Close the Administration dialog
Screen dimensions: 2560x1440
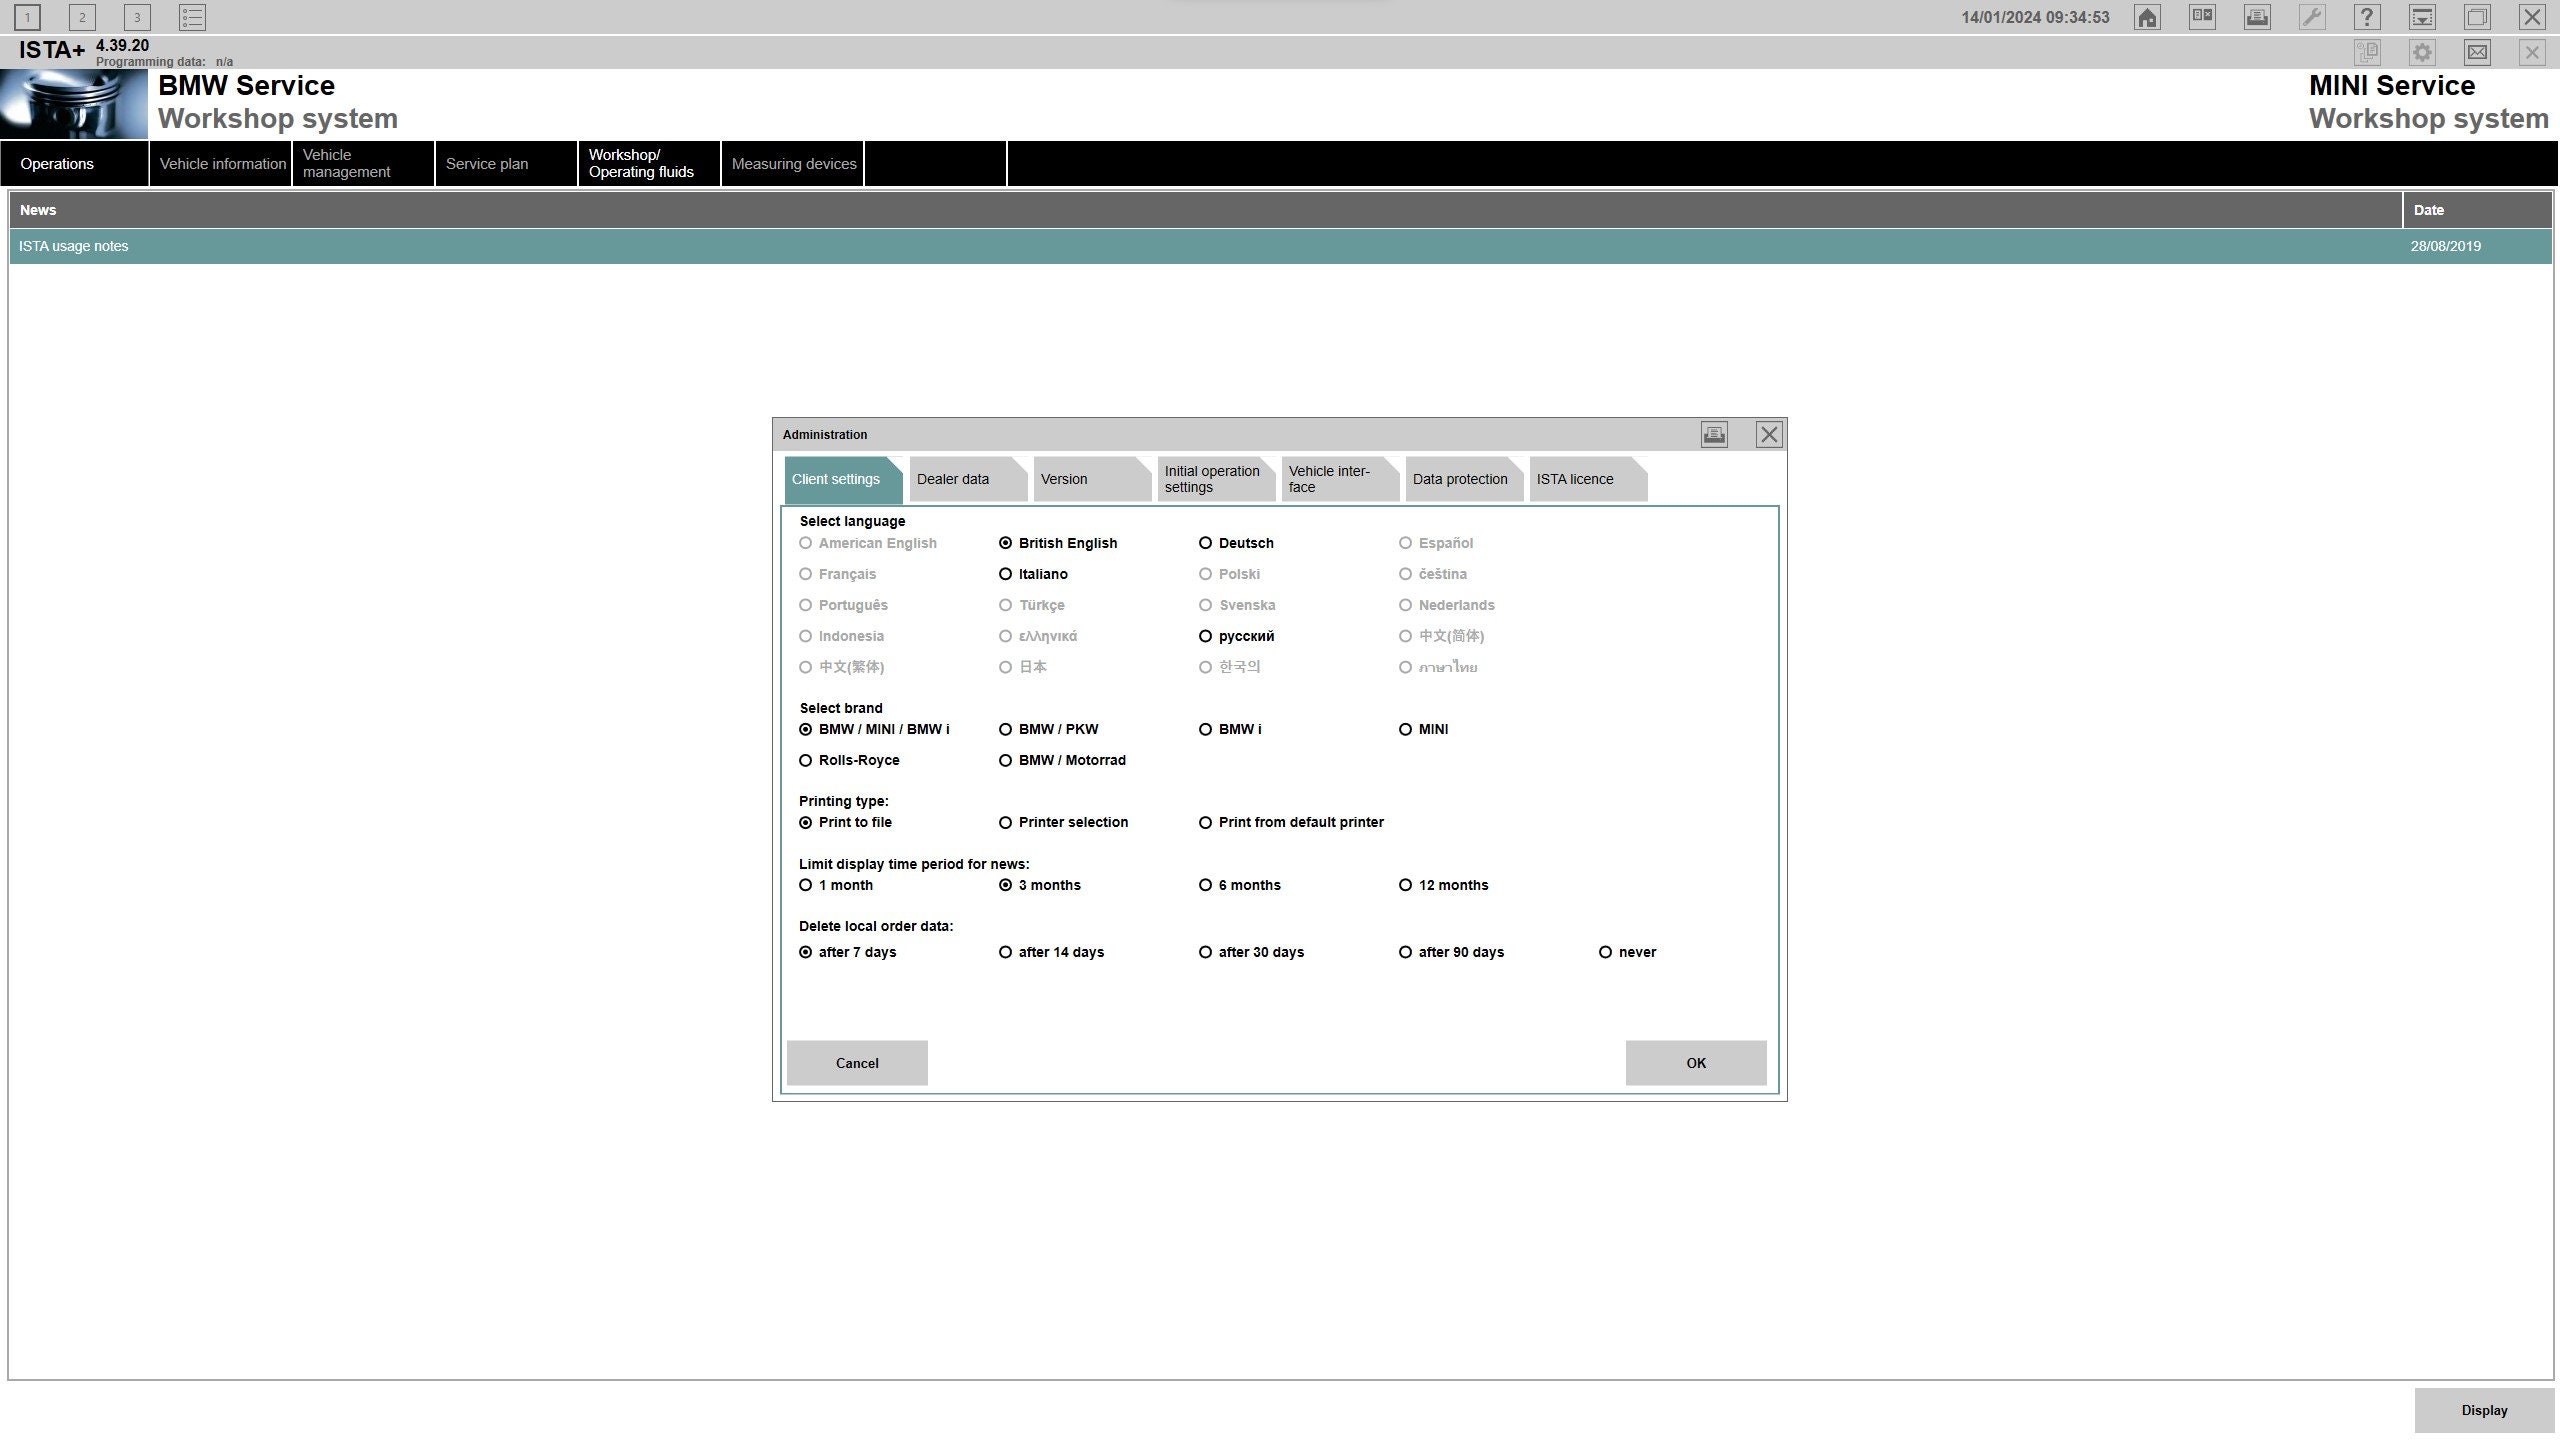(x=1769, y=434)
